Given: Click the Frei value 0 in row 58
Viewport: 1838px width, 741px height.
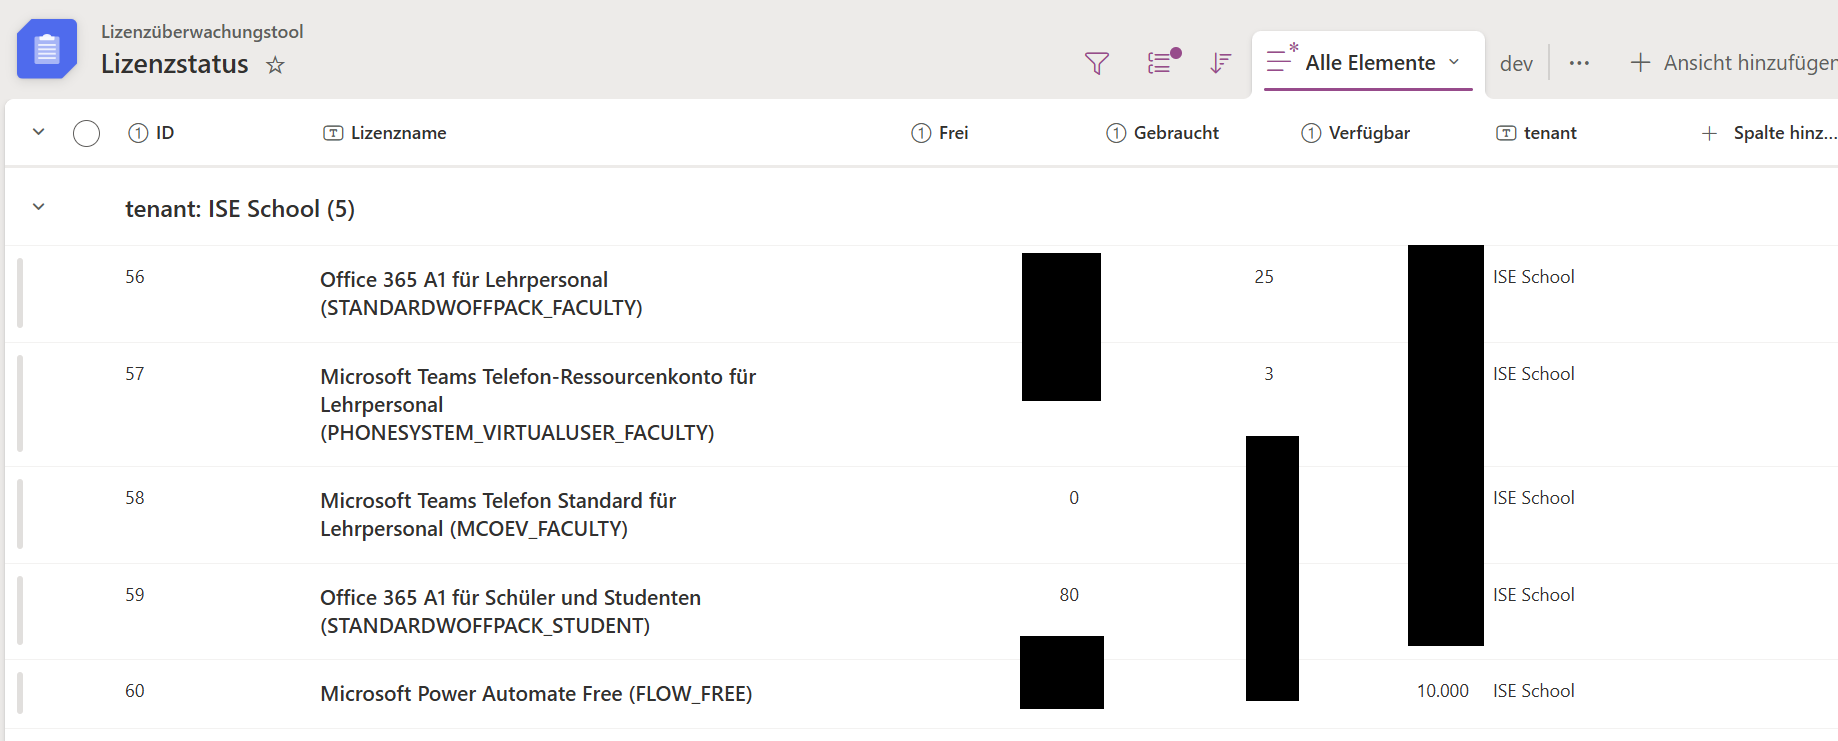Looking at the screenshot, I should pos(1074,498).
